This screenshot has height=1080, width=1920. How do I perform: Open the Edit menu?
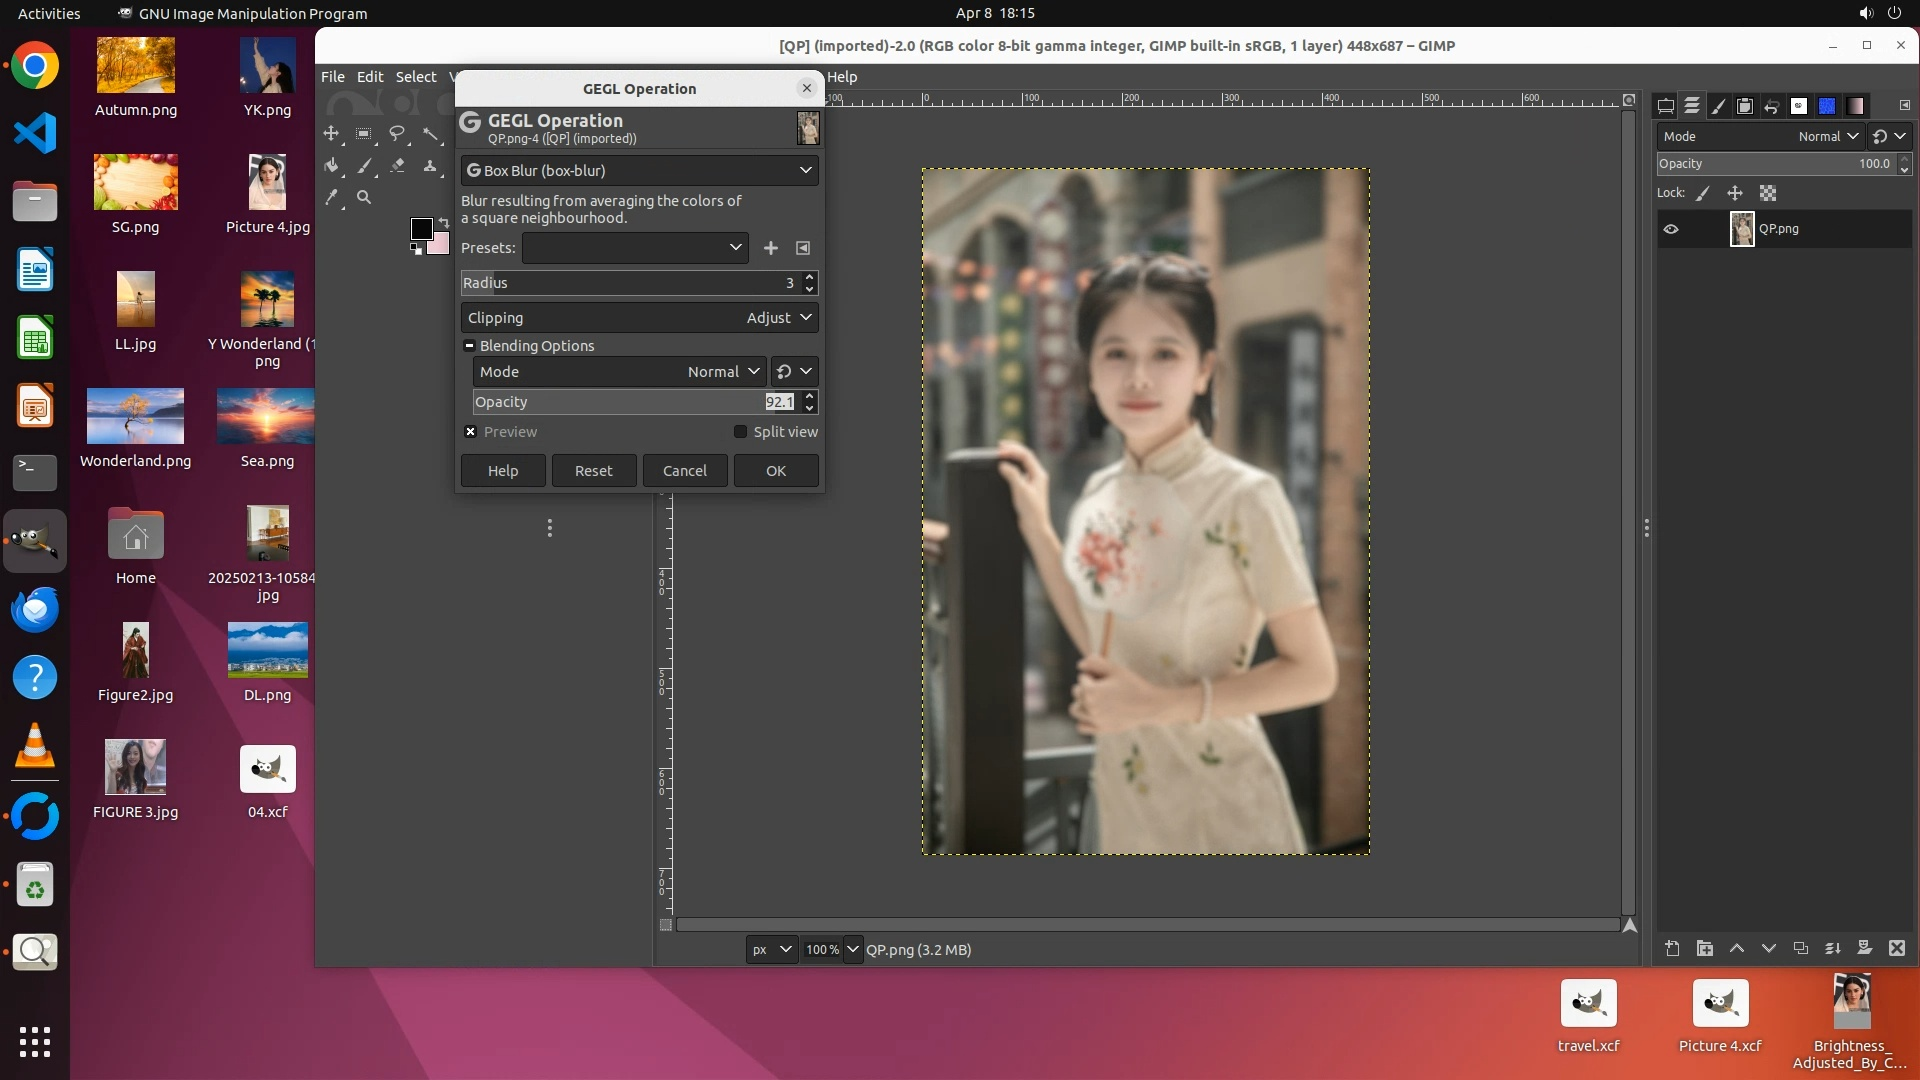pos(369,77)
